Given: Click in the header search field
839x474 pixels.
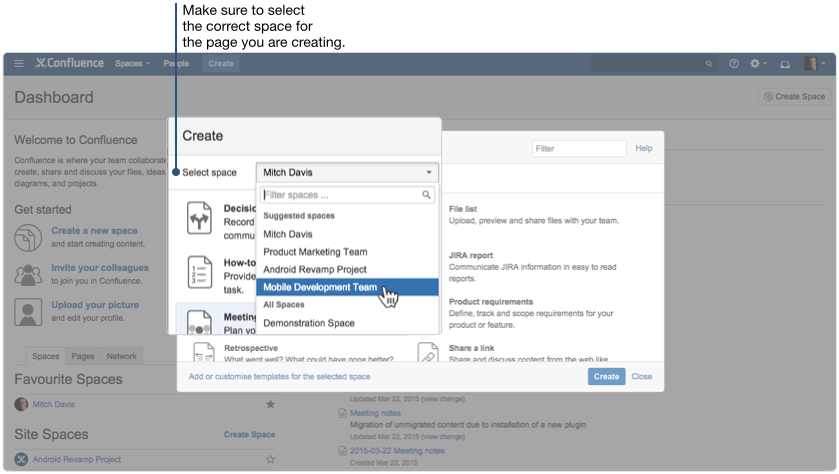Looking at the screenshot, I should click(x=653, y=64).
